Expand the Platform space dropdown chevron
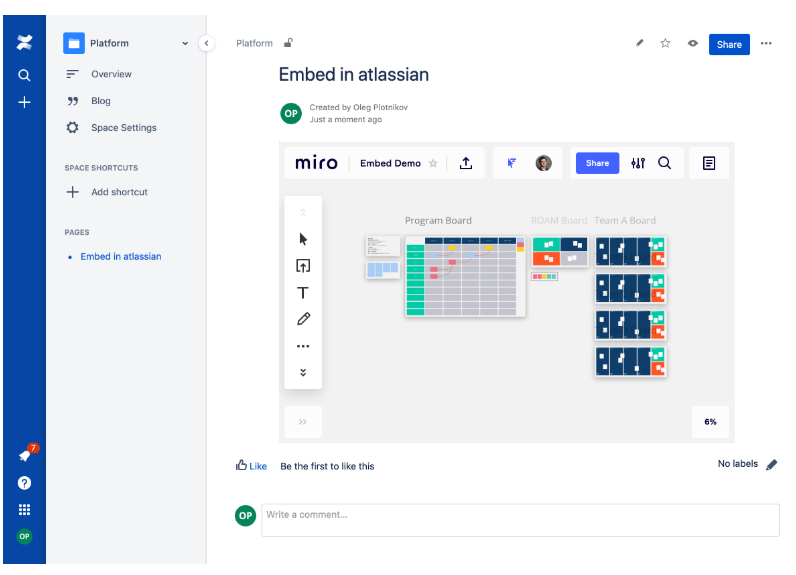This screenshot has width=796, height=575. (185, 44)
